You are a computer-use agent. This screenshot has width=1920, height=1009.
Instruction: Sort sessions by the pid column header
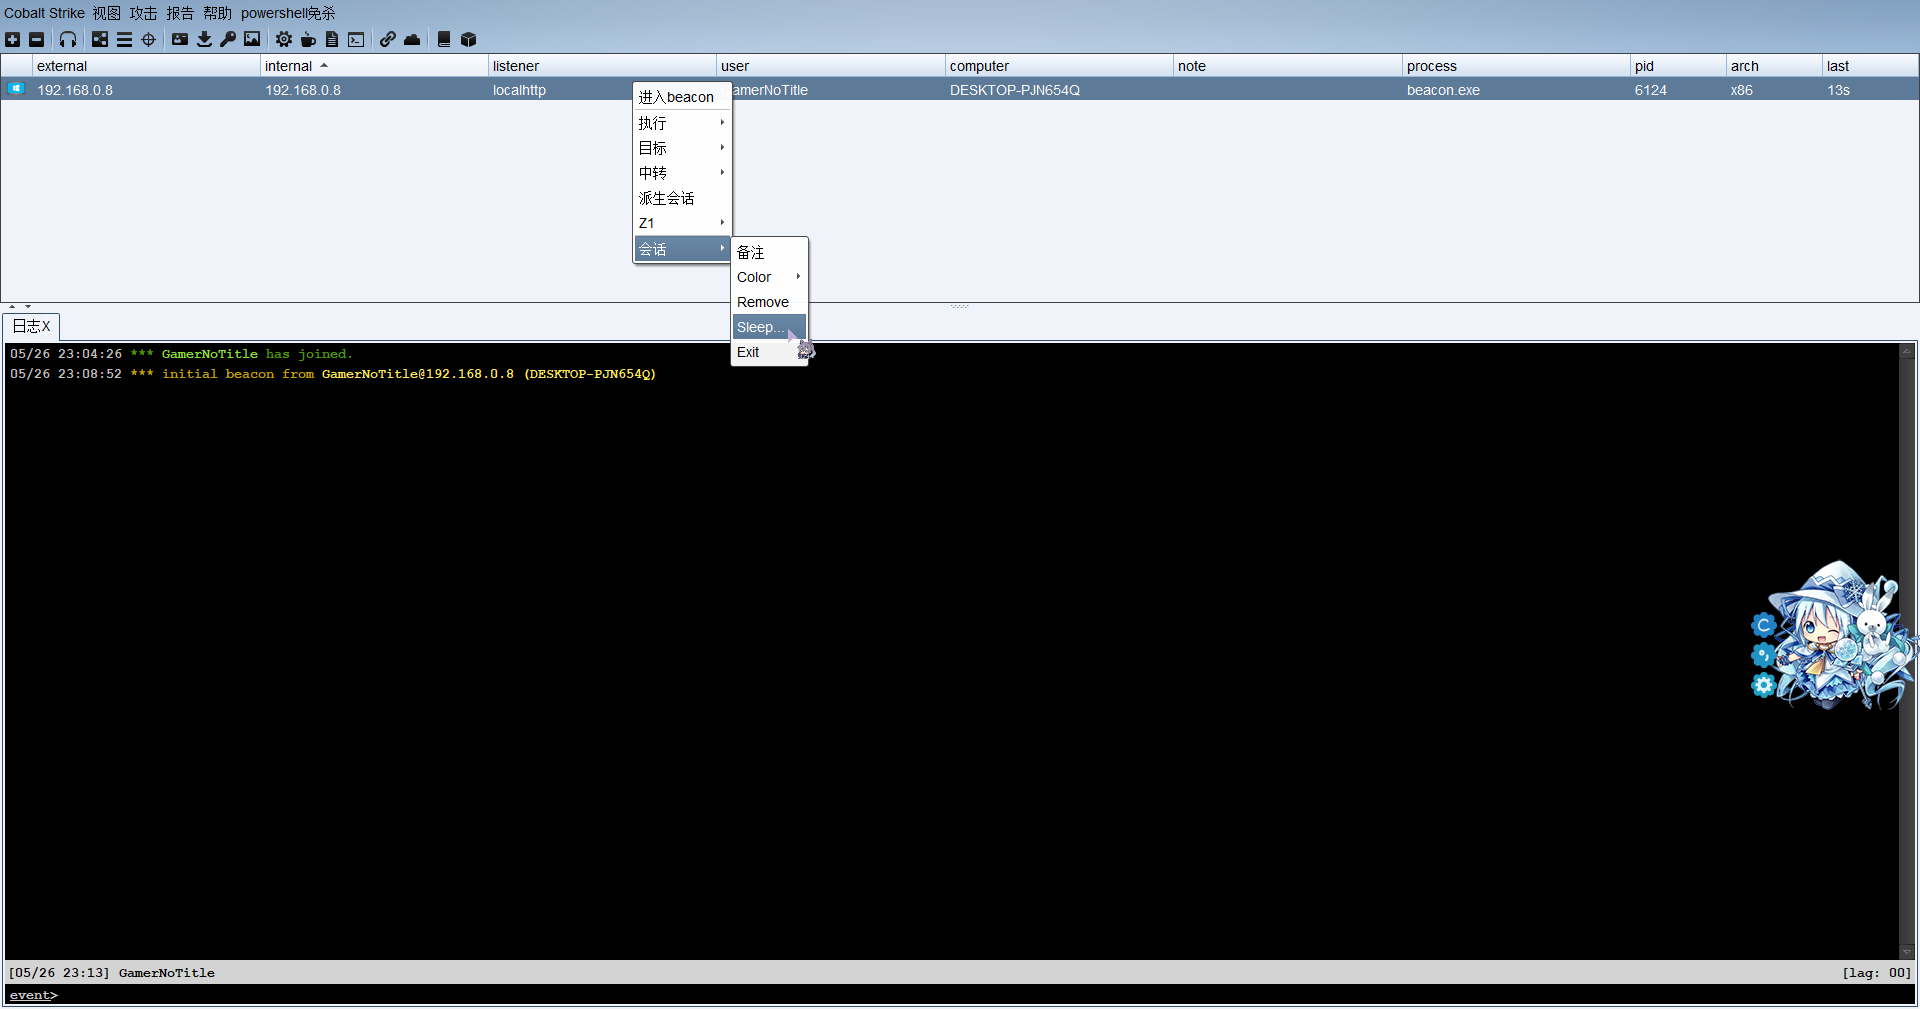pos(1675,66)
